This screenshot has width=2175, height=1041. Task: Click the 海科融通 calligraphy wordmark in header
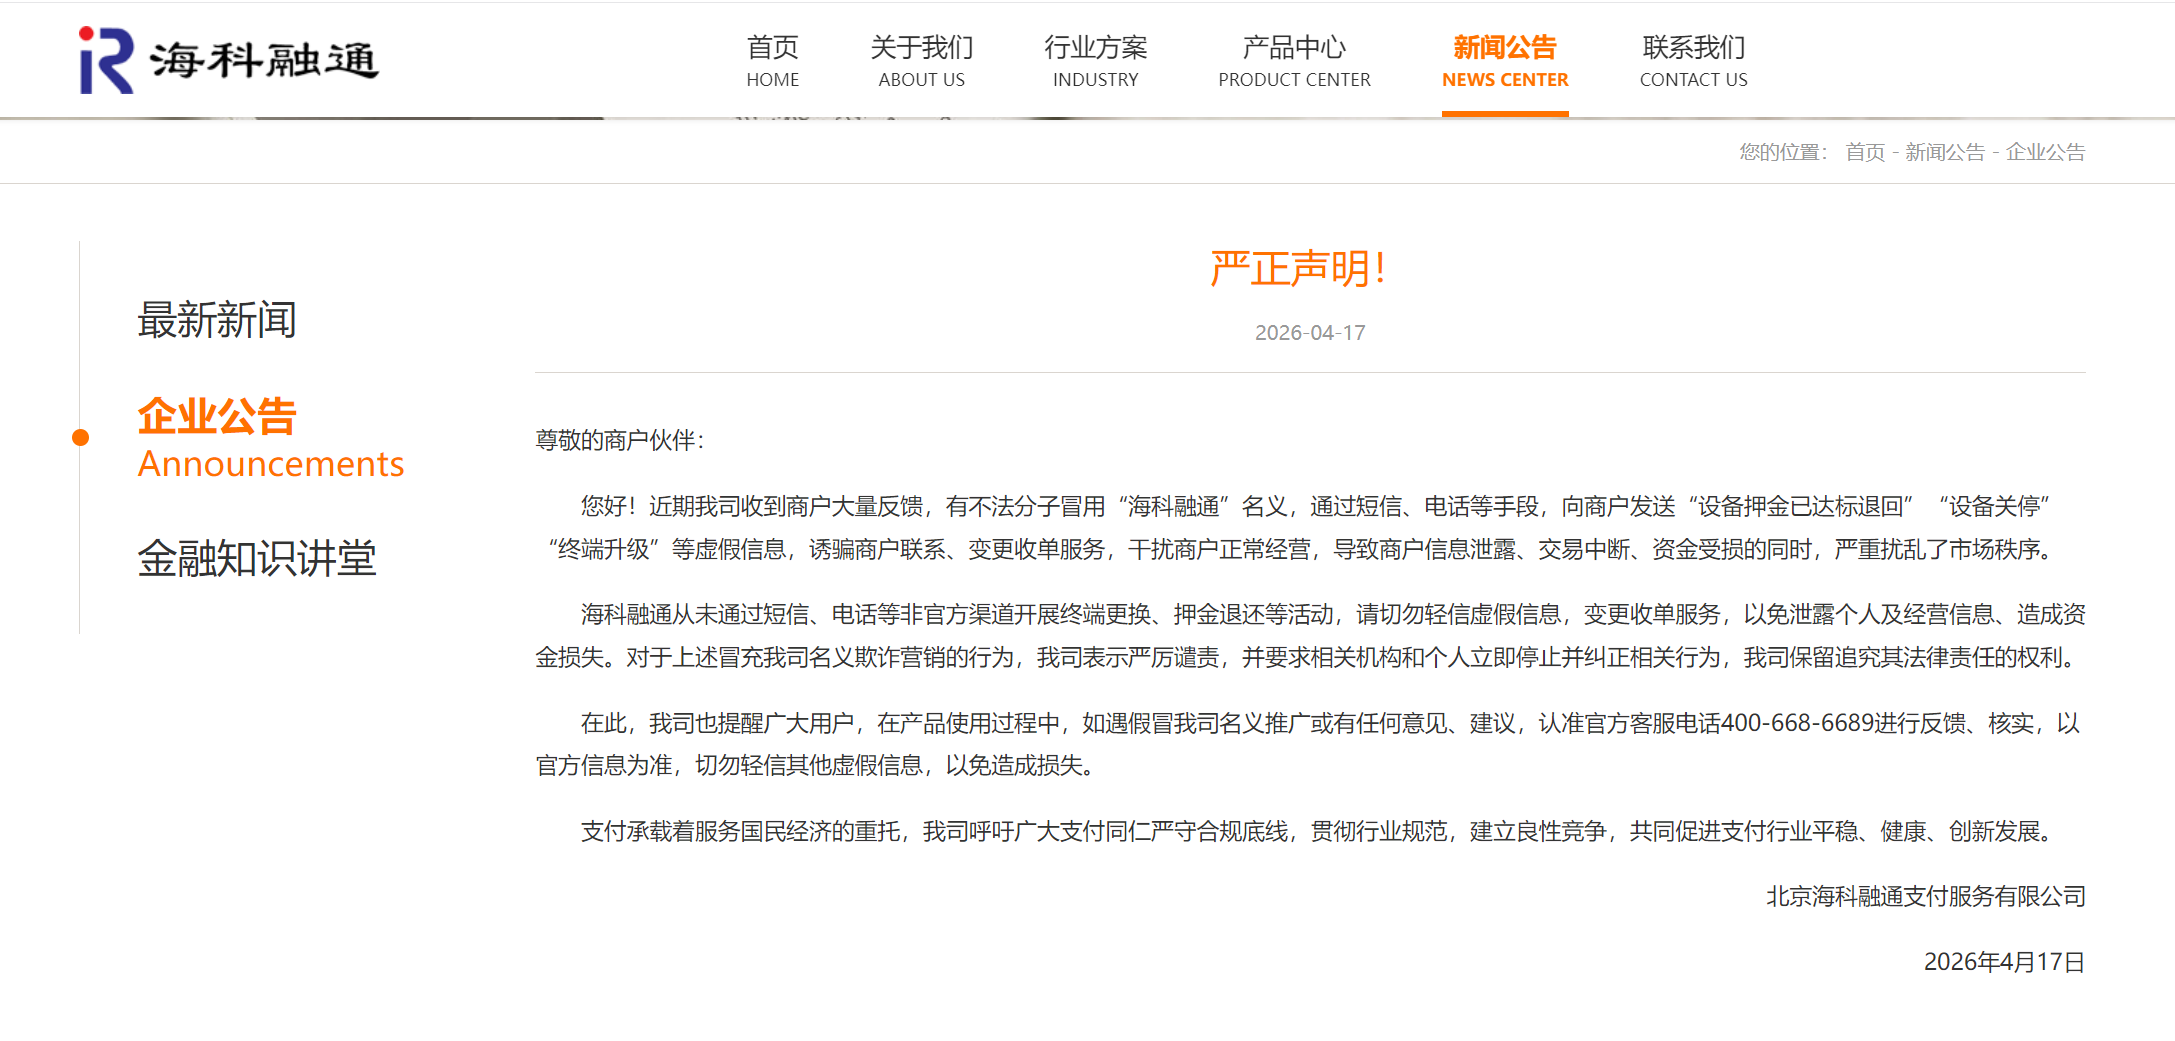click(x=264, y=61)
